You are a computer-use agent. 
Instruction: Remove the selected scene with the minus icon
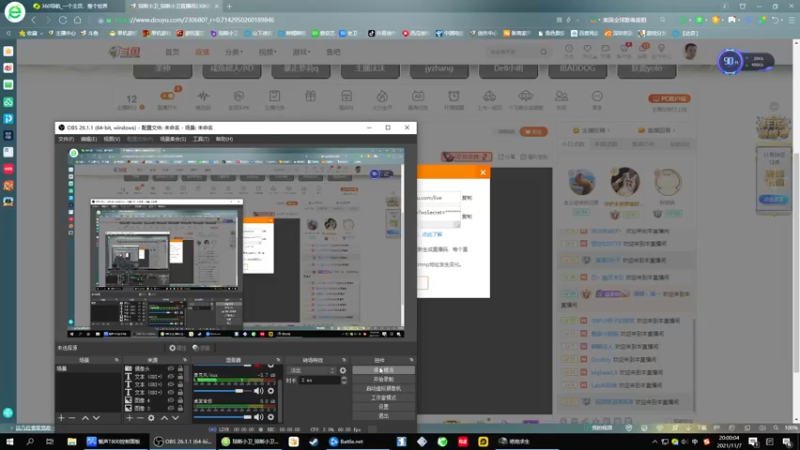[x=72, y=418]
